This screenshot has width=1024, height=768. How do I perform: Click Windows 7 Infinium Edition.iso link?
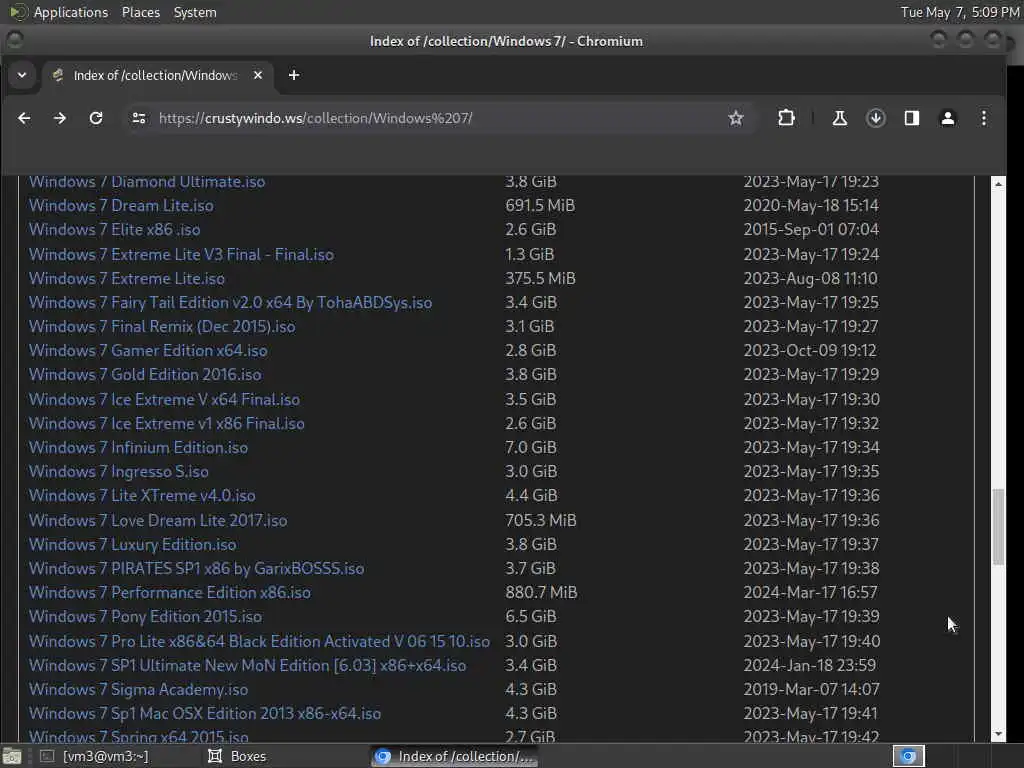click(138, 448)
